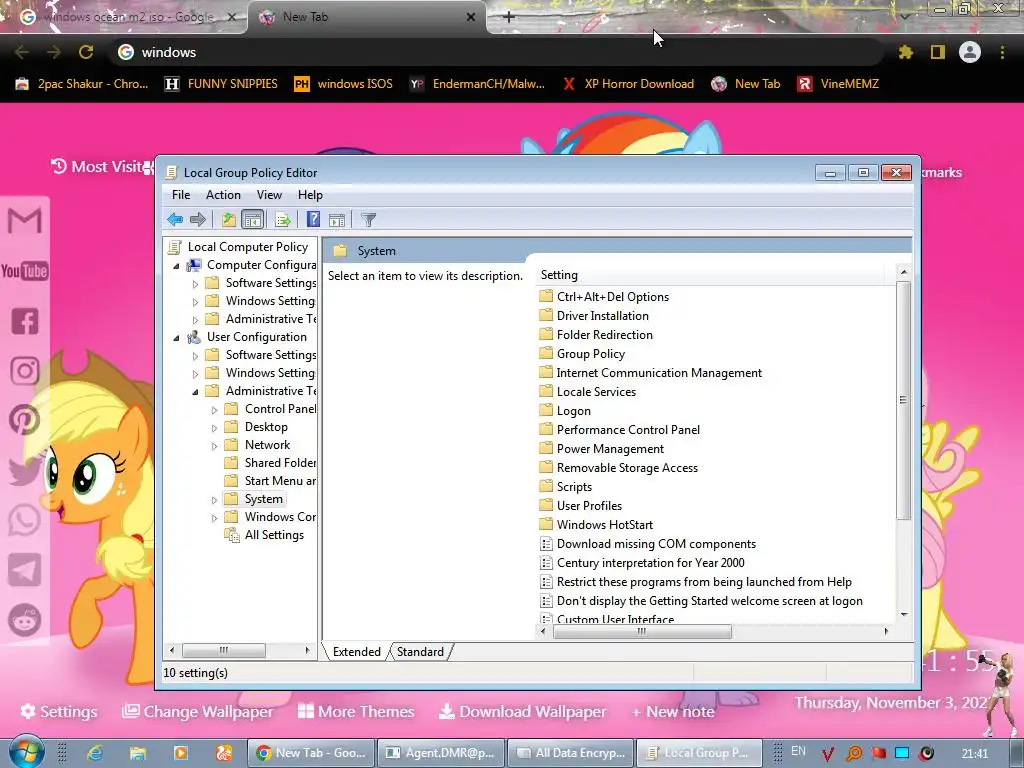
Task: Open the new tab page Settings link
Action: (59, 711)
